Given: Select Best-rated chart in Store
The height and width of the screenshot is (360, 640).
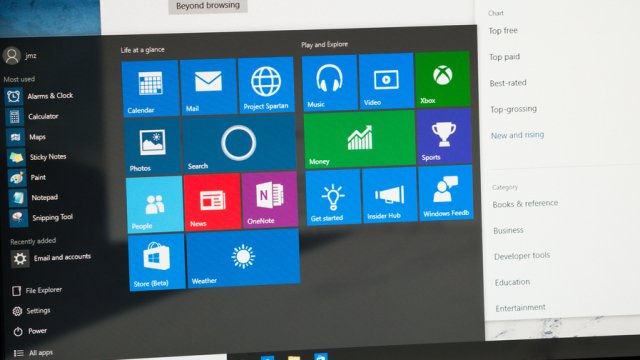Looking at the screenshot, I should coord(508,83).
